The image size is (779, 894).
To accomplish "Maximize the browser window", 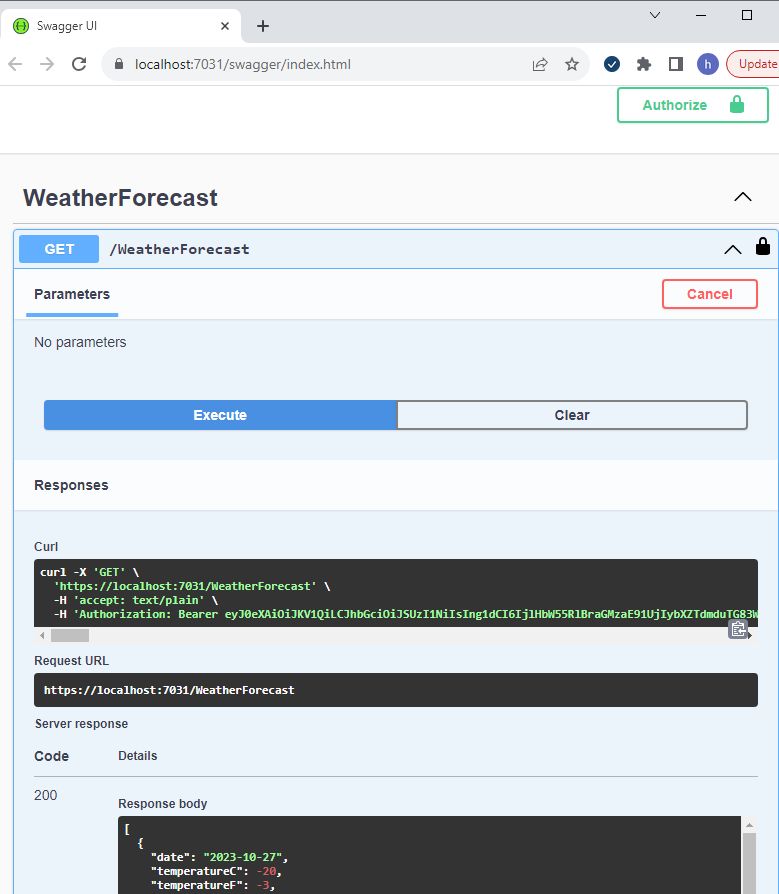I will click(x=747, y=15).
